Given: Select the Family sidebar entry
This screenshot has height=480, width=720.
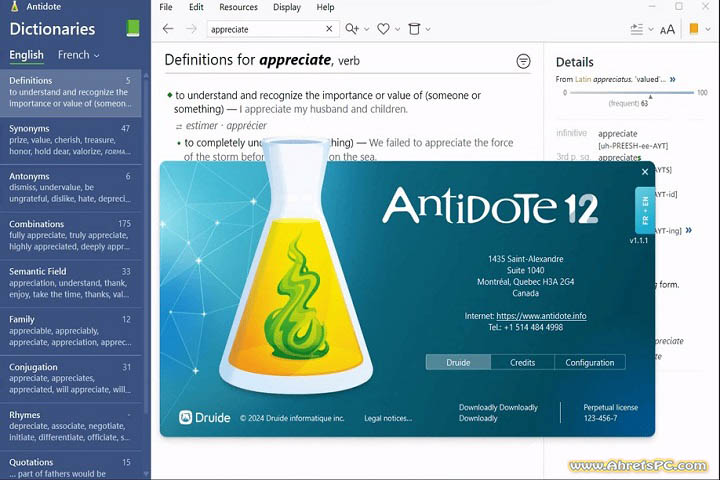Looking at the screenshot, I should 71,331.
